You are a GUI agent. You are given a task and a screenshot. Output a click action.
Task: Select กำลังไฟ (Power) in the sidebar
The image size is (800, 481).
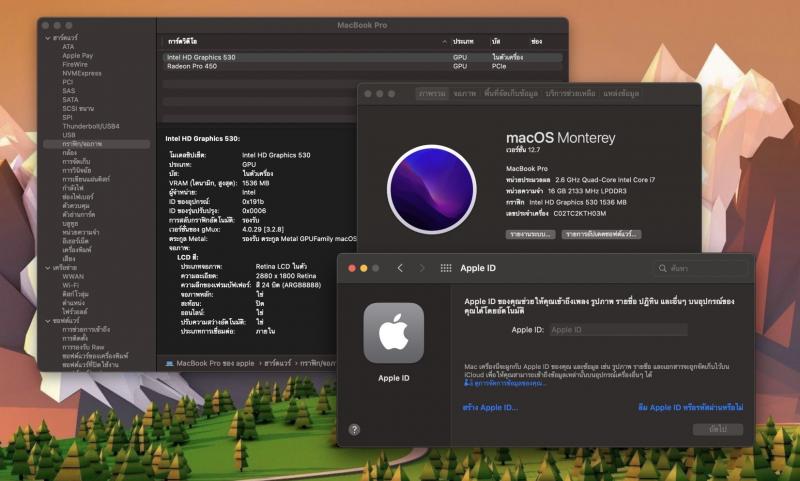tap(73, 188)
